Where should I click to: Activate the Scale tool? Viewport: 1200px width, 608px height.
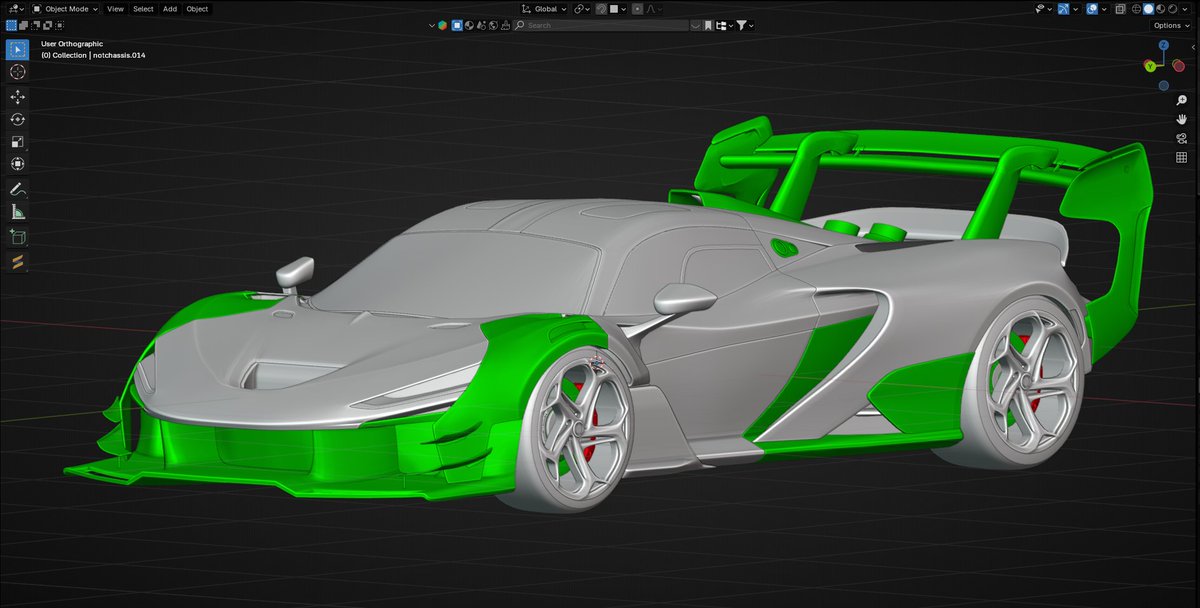tap(17, 141)
